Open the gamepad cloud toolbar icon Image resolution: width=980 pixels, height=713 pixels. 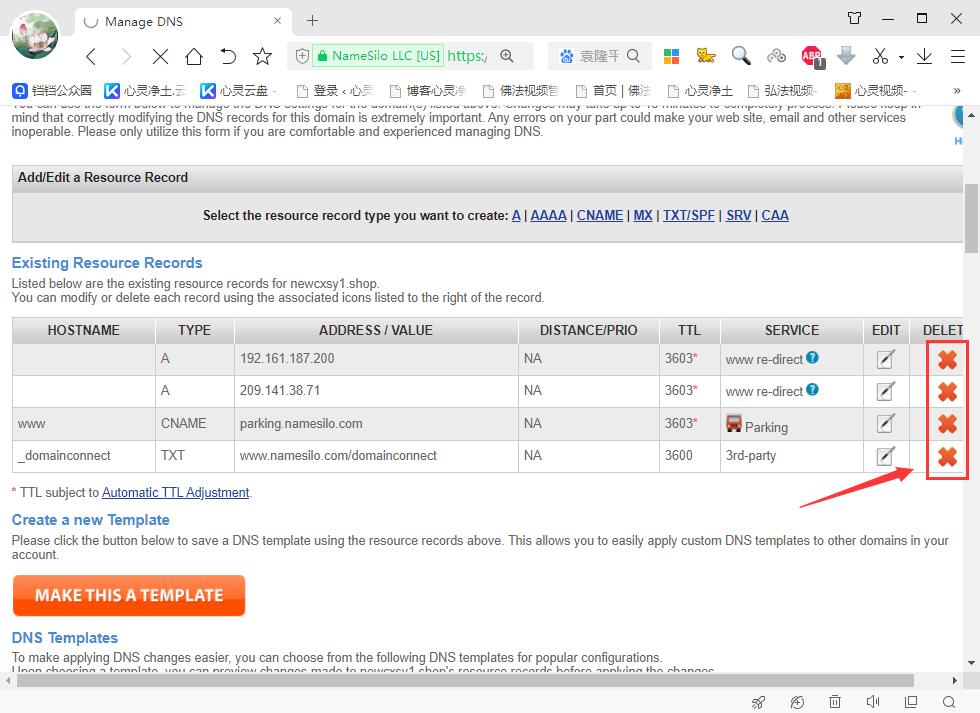pyautogui.click(x=776, y=56)
